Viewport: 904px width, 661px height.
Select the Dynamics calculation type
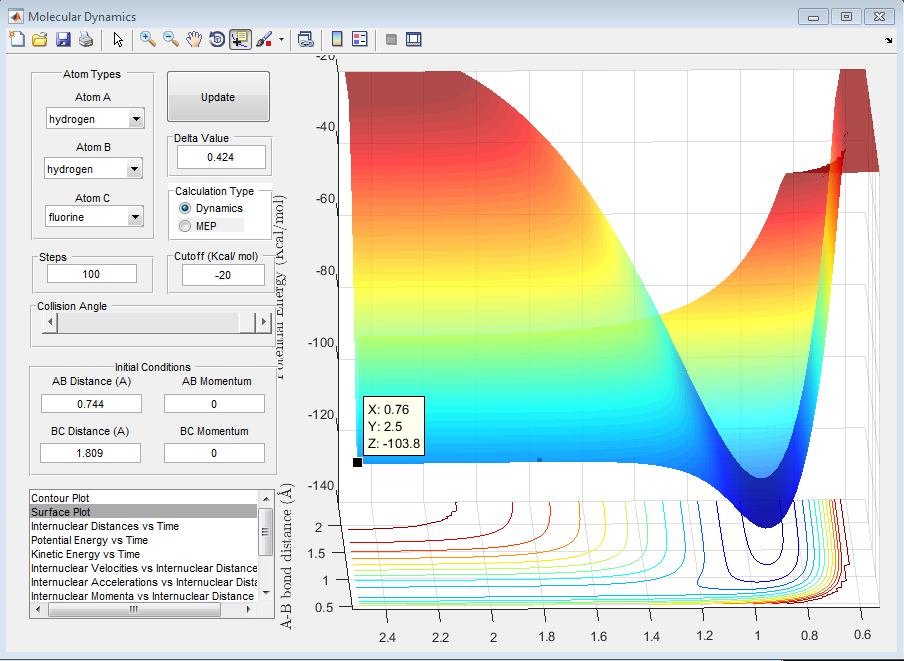point(184,208)
